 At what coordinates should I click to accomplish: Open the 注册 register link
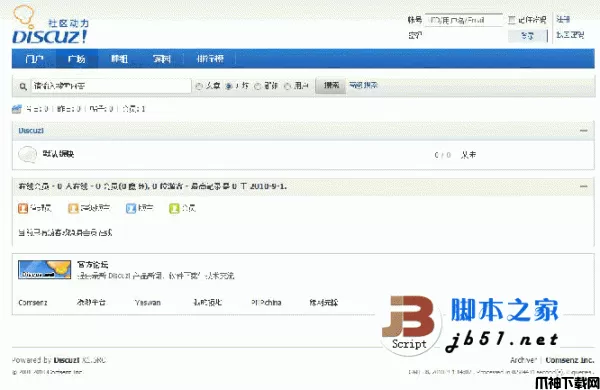[563, 19]
